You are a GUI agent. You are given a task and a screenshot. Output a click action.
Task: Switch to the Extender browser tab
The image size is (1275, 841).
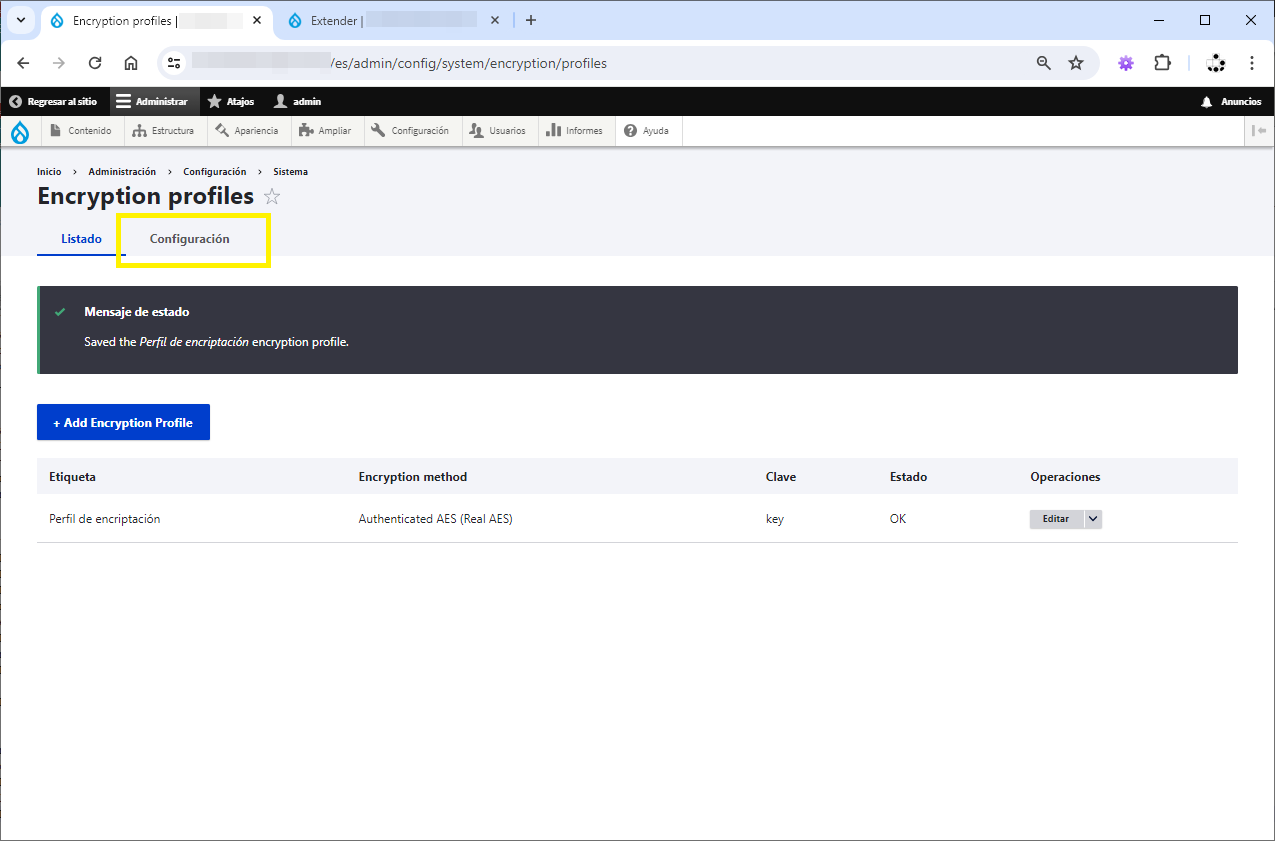click(x=392, y=20)
